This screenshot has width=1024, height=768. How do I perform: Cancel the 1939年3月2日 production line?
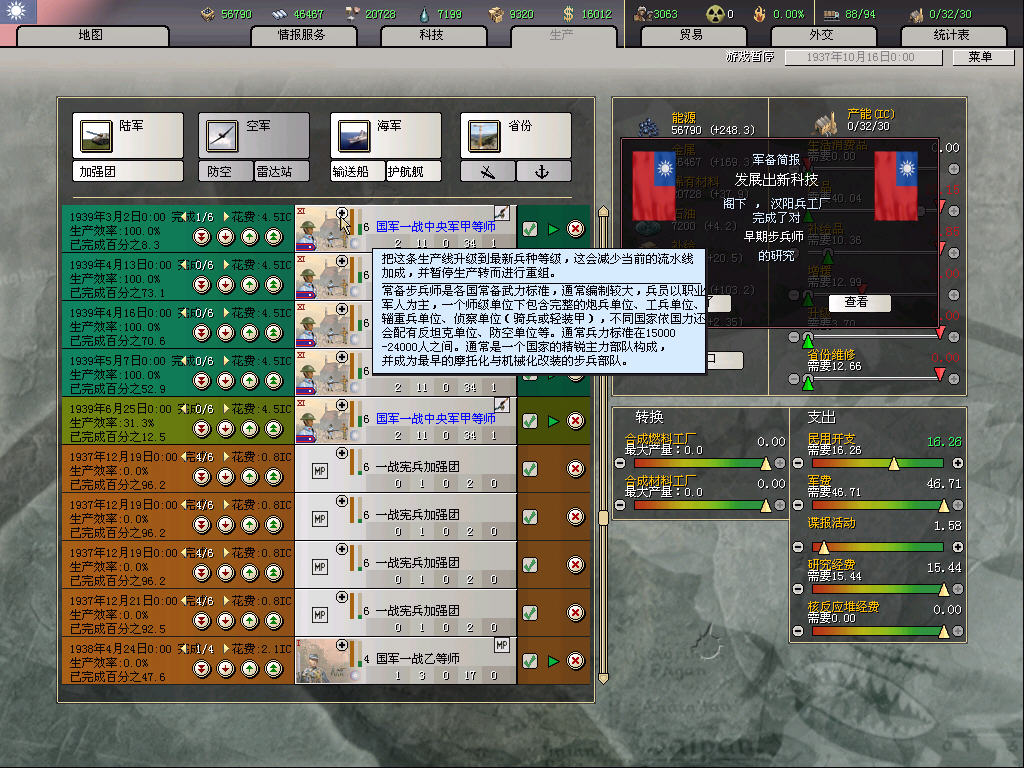[x=575, y=229]
